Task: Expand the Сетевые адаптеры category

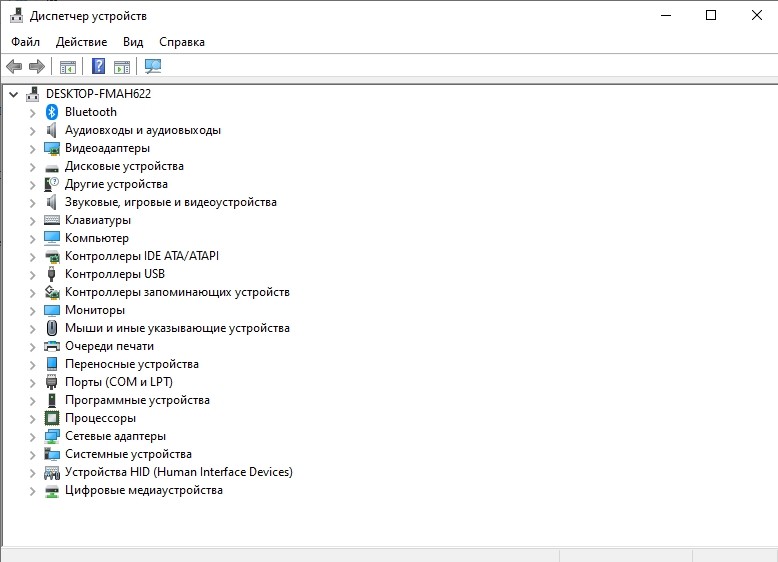Action: pos(32,437)
